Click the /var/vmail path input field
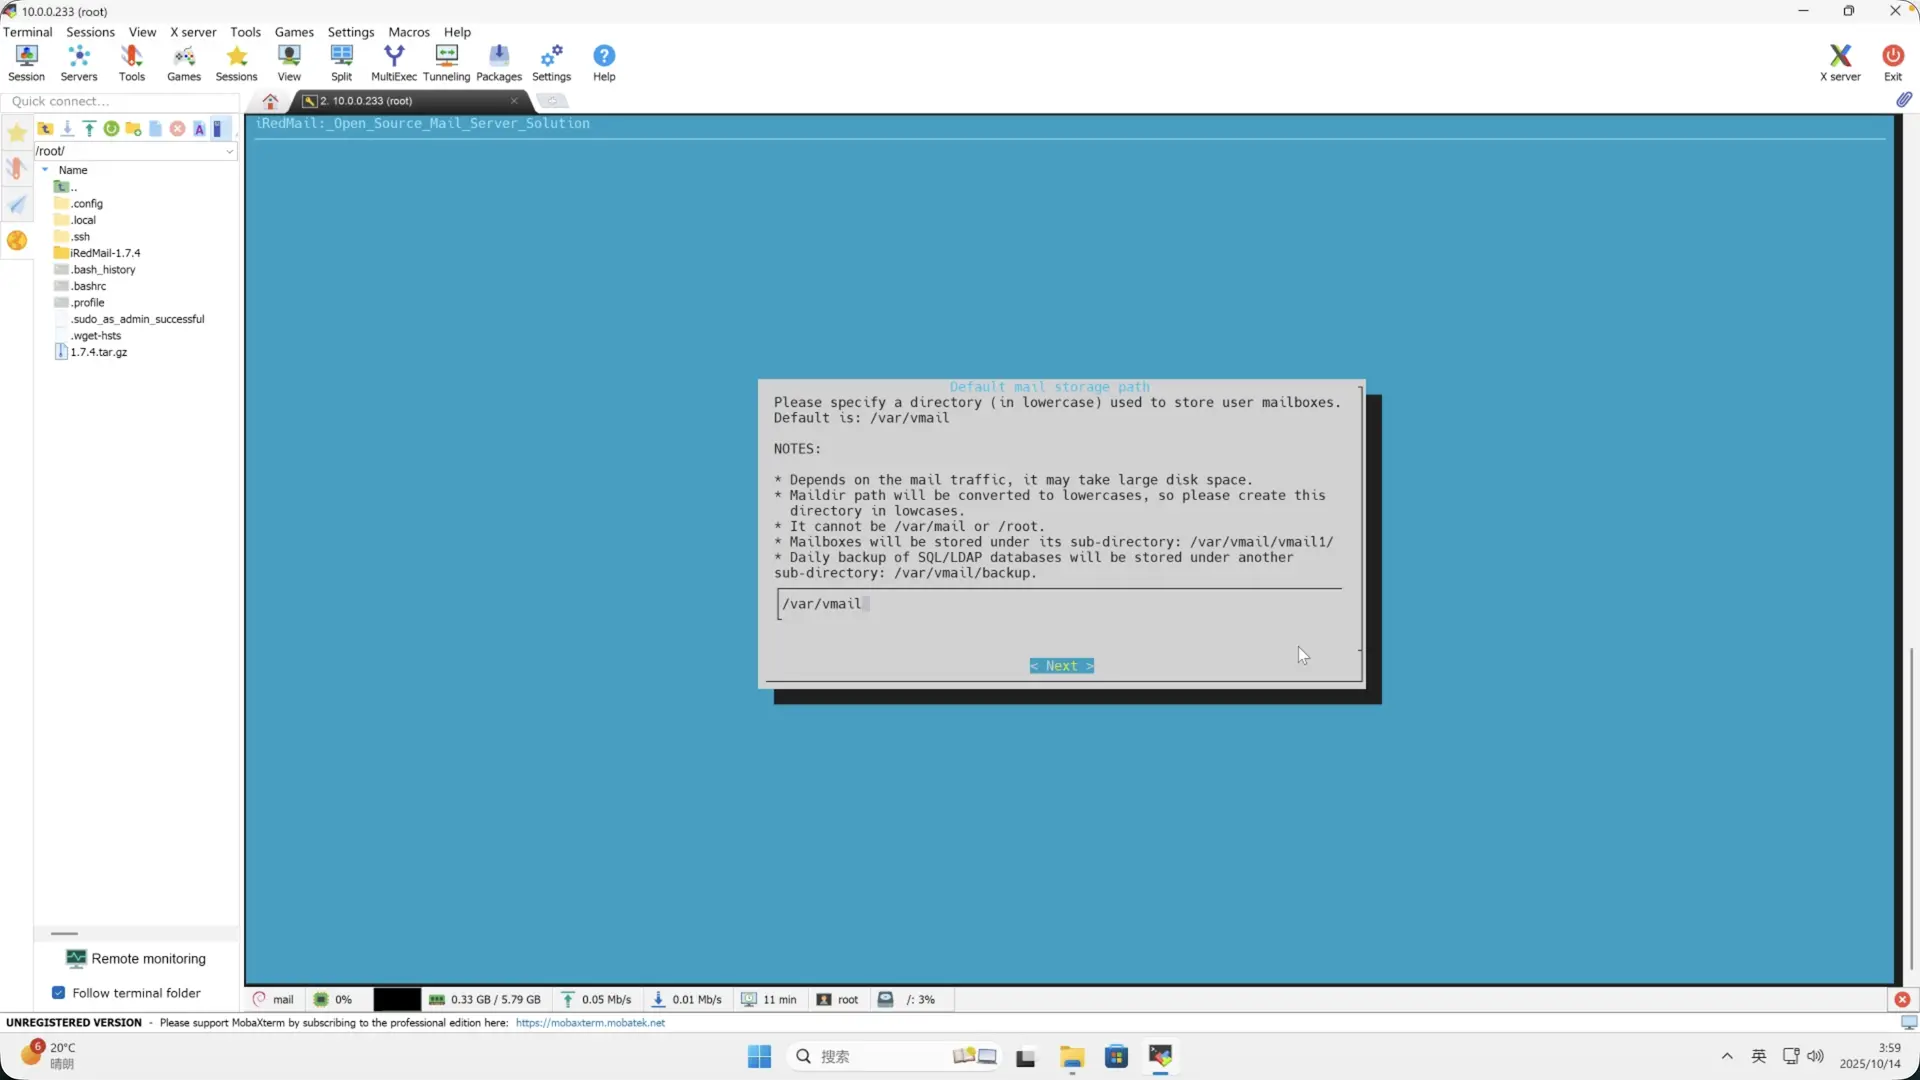 pos(1058,604)
